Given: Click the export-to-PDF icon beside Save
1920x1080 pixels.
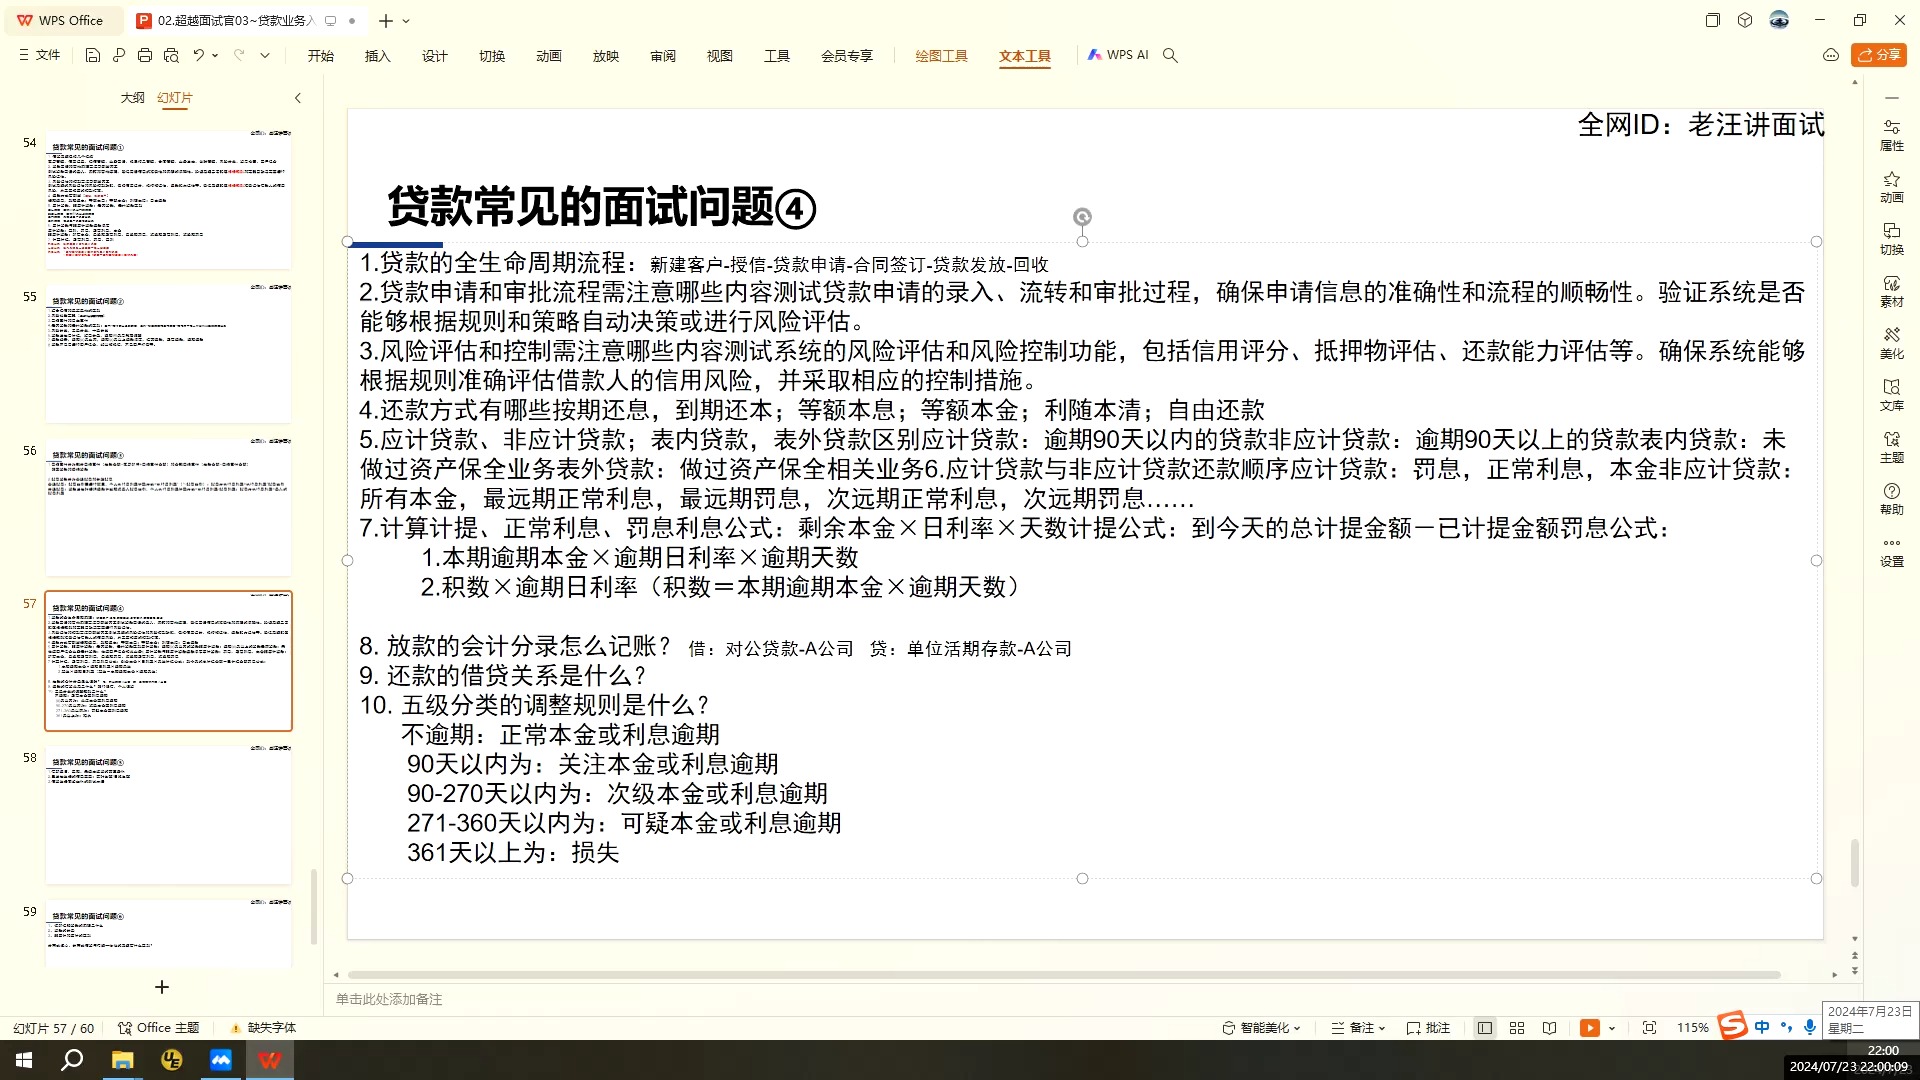Looking at the screenshot, I should tap(119, 56).
